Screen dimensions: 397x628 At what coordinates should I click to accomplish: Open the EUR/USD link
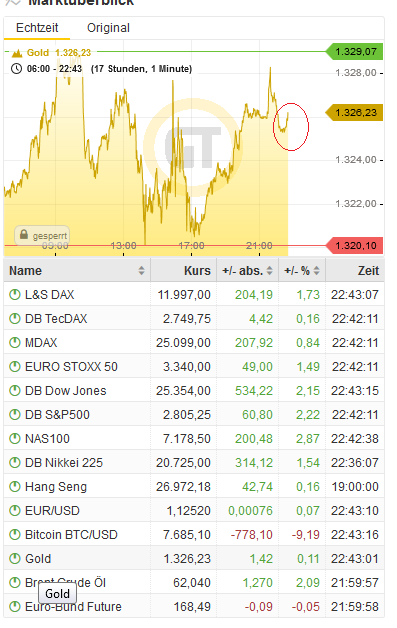click(52, 511)
